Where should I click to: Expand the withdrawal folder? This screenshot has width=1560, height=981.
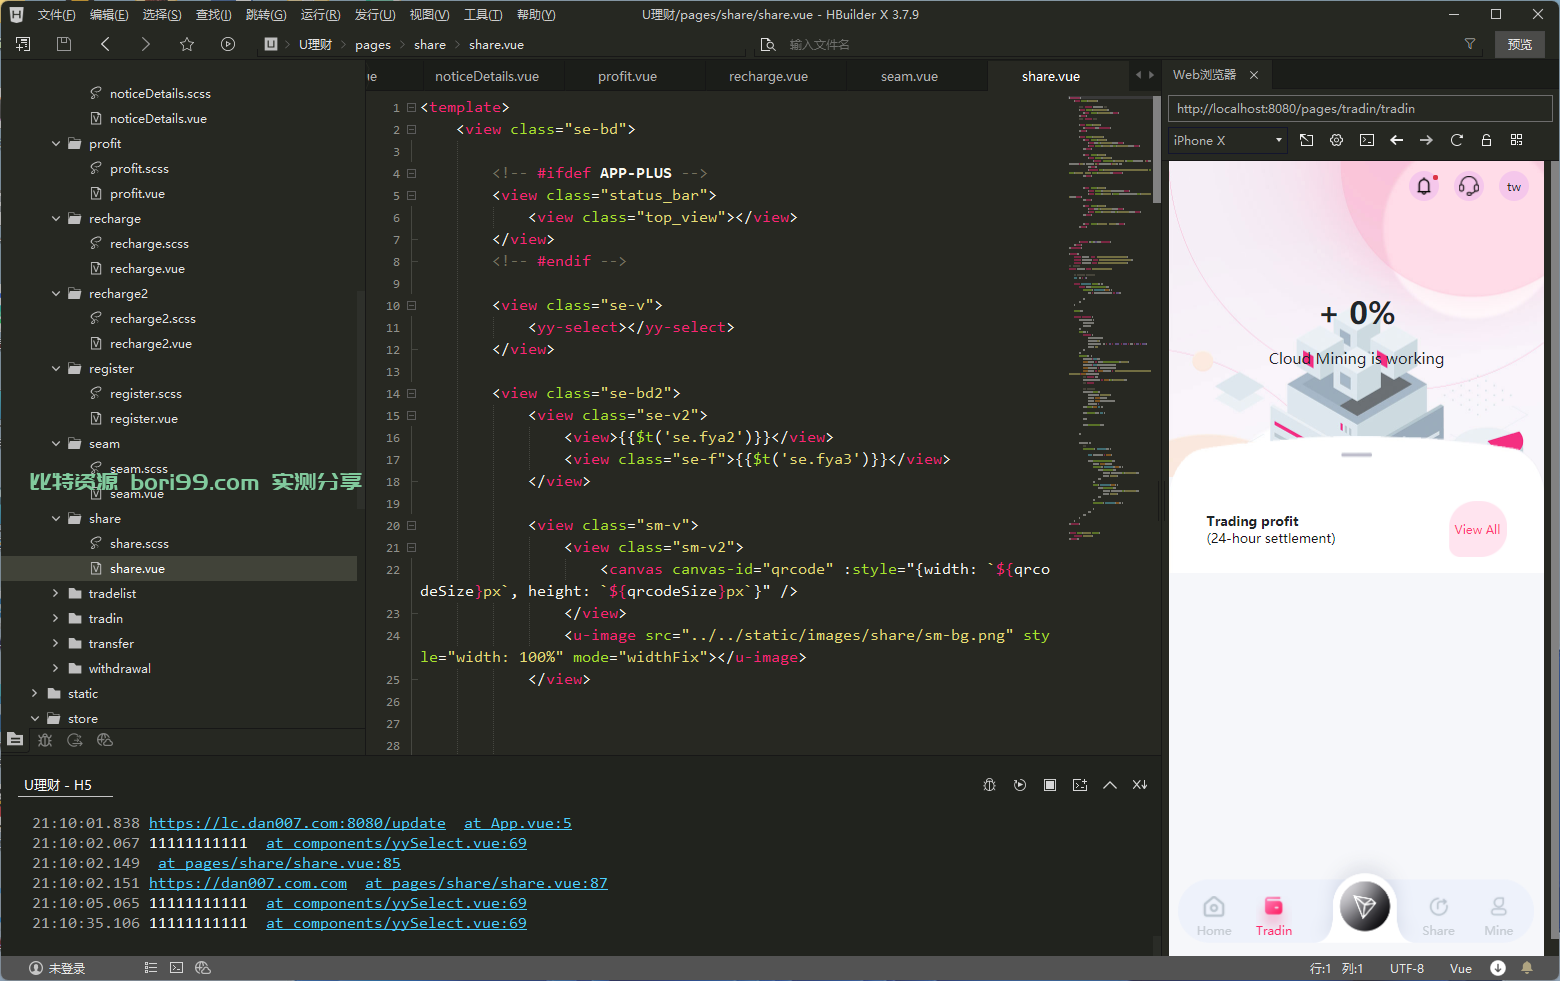pos(56,669)
